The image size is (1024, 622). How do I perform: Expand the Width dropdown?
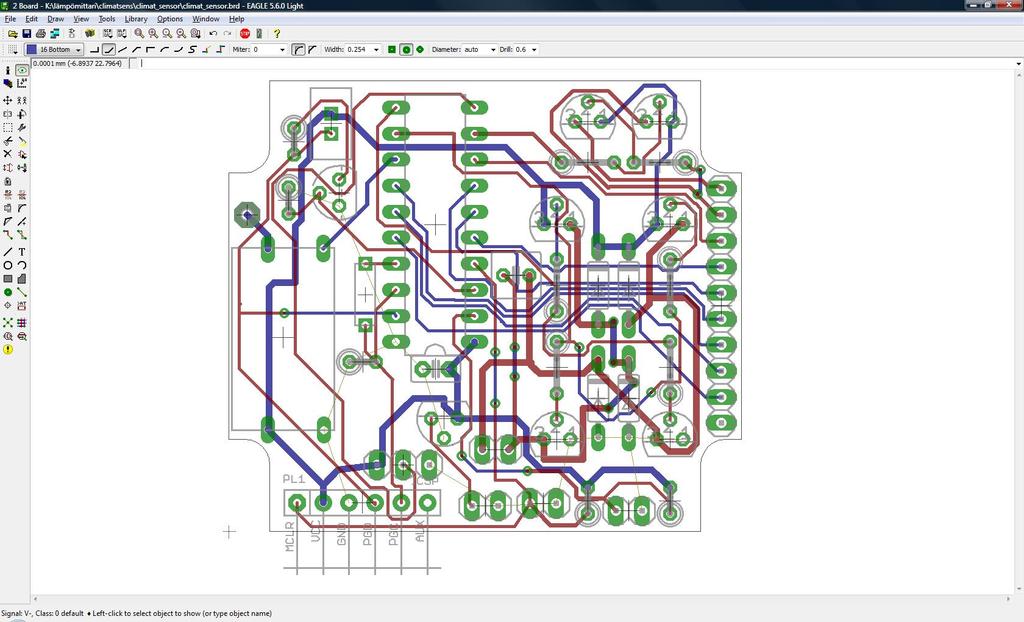(x=378, y=49)
